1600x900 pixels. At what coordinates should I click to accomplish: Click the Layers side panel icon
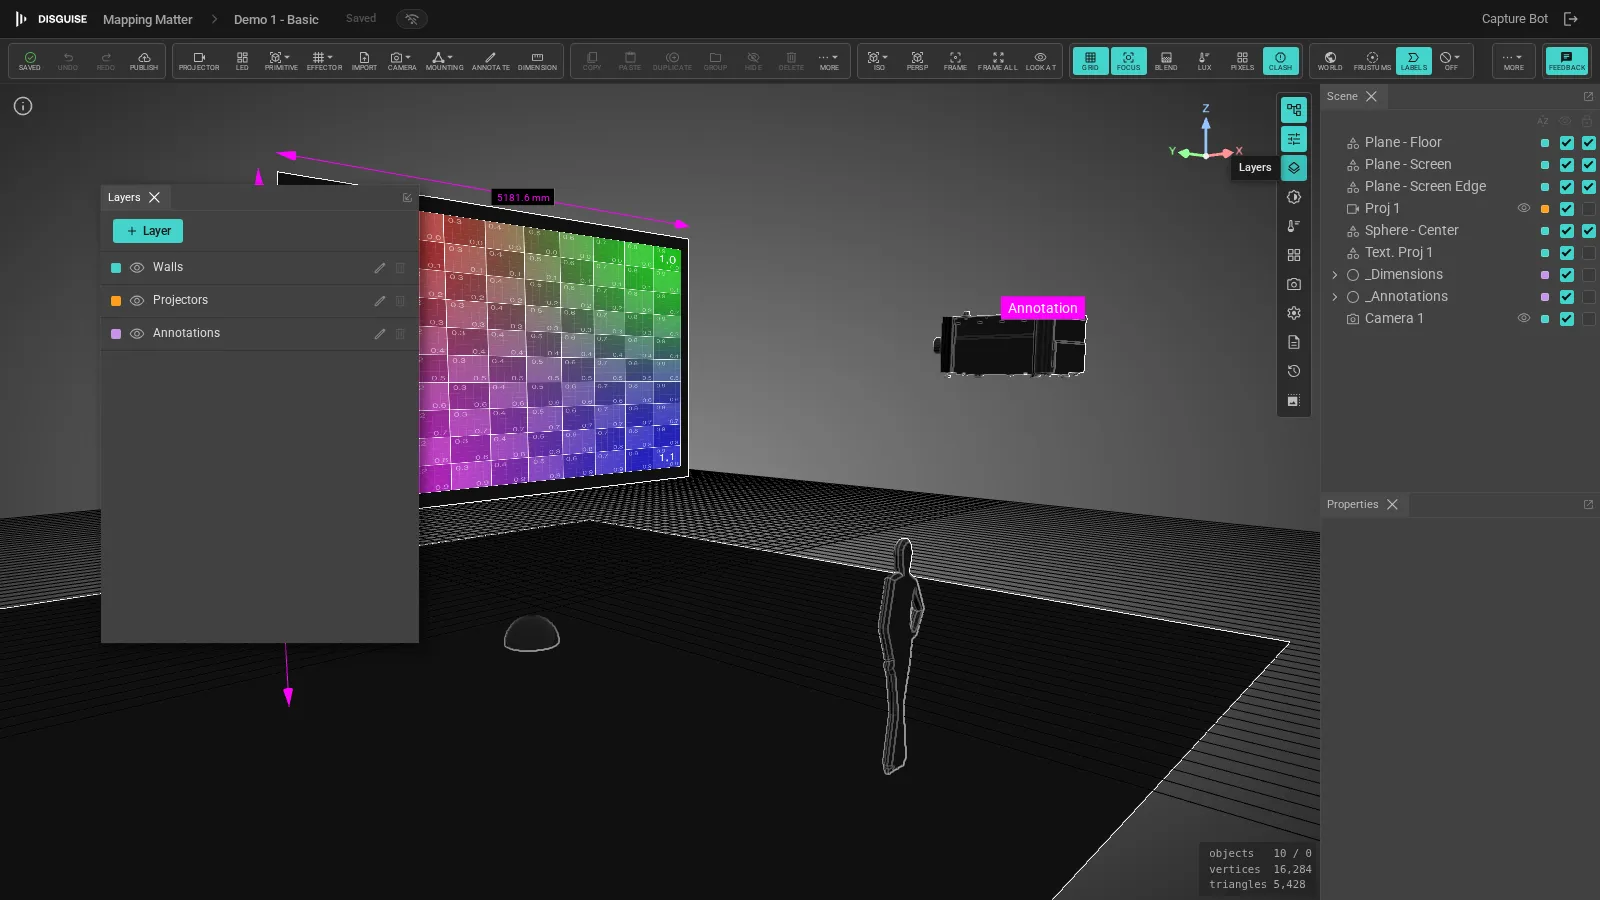point(1294,168)
